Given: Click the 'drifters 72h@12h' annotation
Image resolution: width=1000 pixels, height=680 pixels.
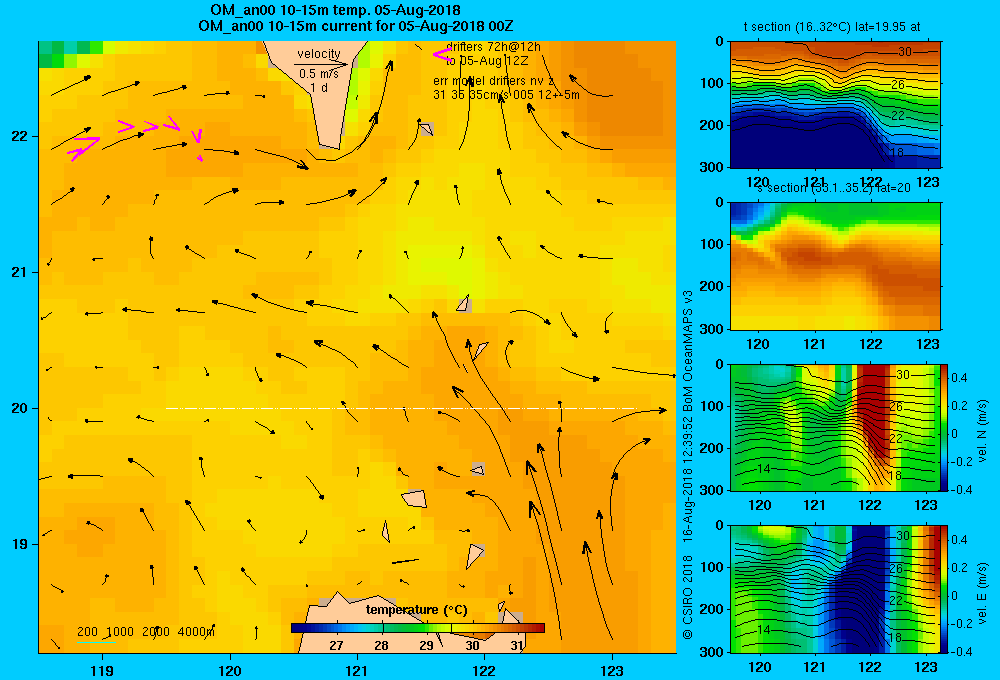Looking at the screenshot, I should [x=493, y=47].
